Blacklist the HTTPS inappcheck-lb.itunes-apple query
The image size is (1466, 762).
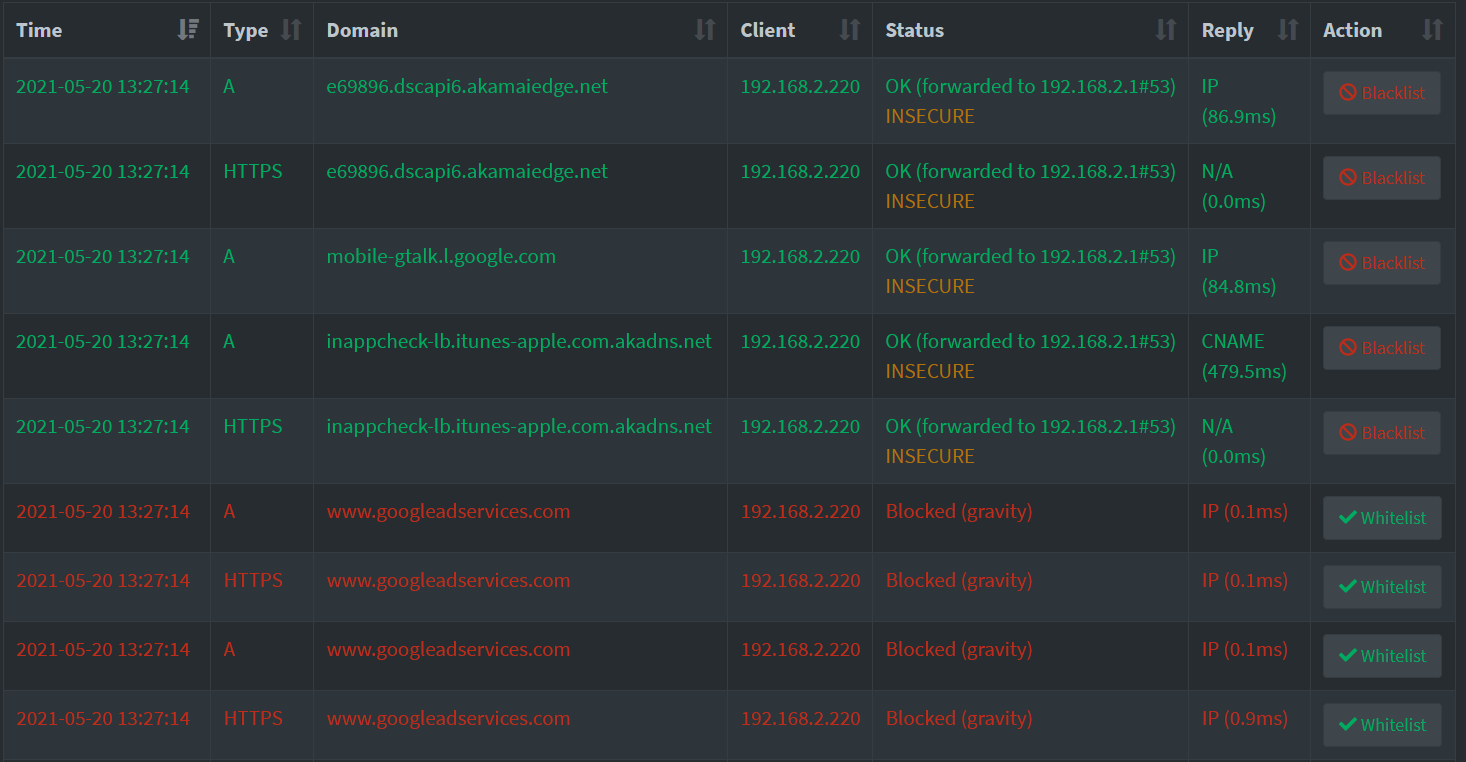1382,433
